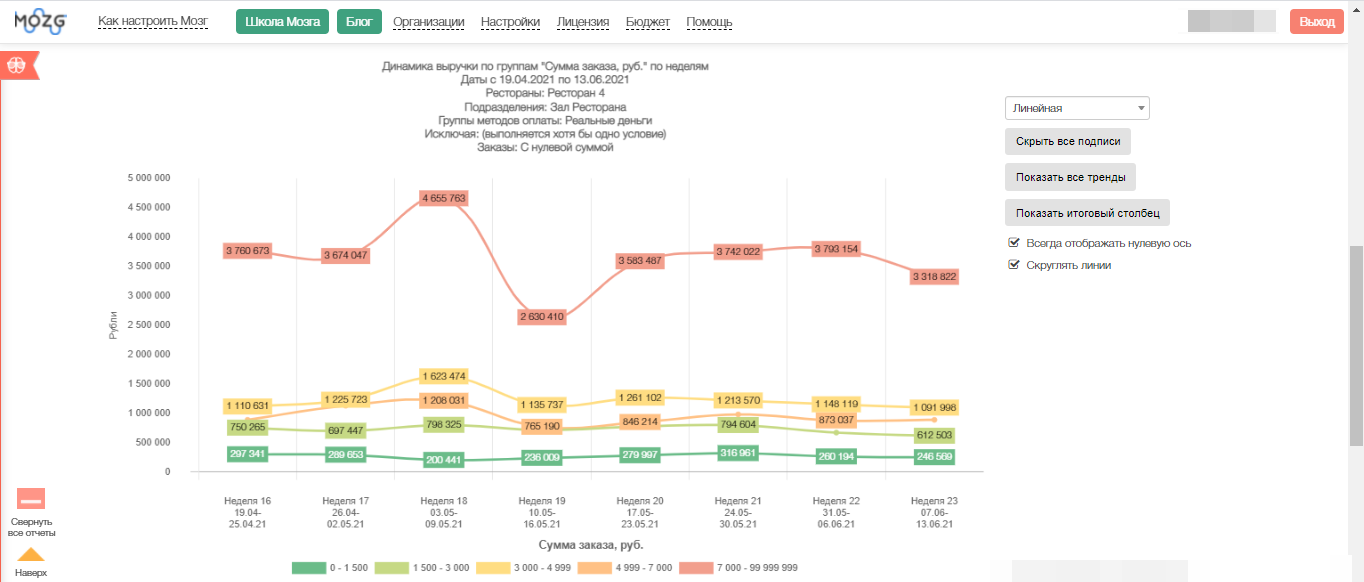Click the collapse all reports minus icon
Image resolution: width=1364 pixels, height=582 pixels.
coord(31,499)
